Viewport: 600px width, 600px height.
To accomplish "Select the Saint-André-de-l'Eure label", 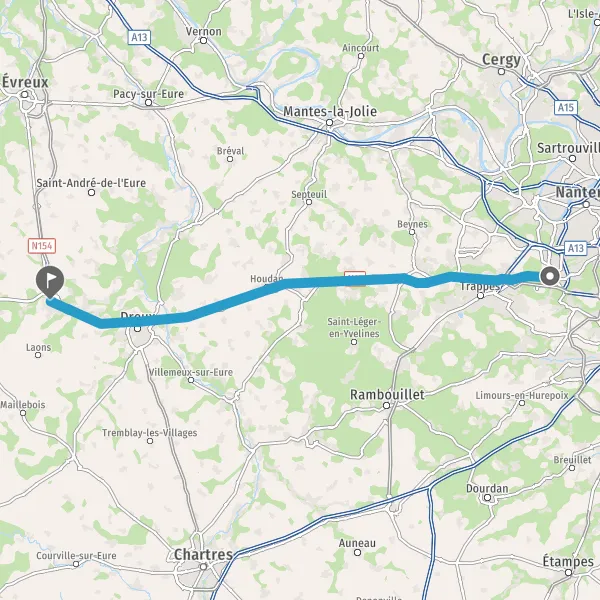I will click(x=91, y=183).
